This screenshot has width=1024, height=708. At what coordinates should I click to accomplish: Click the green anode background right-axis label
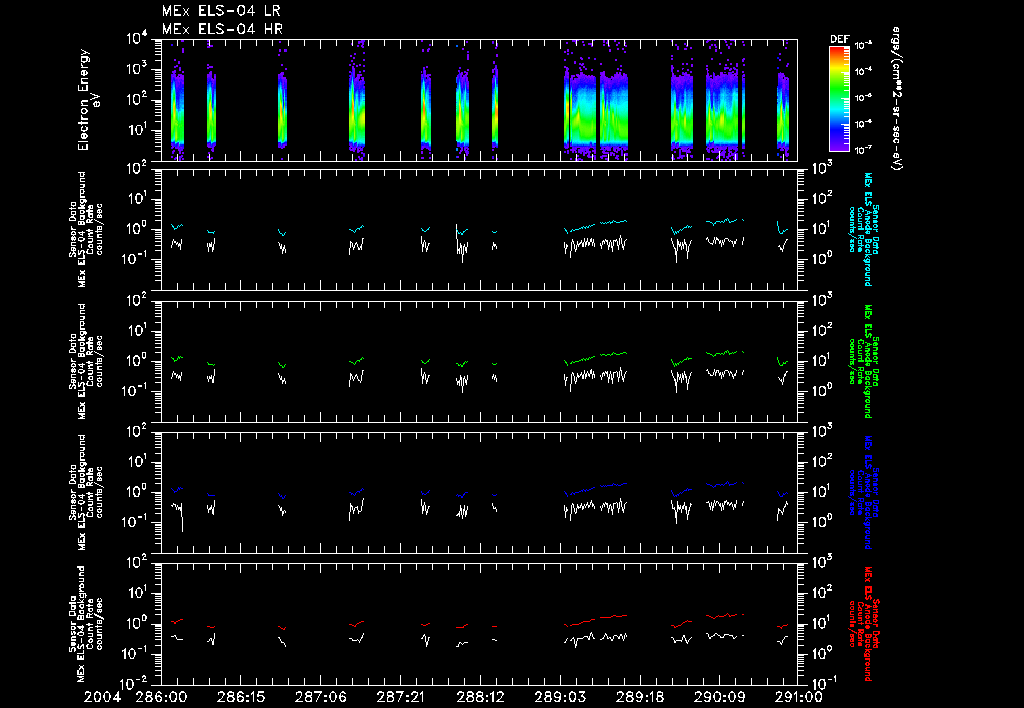click(x=863, y=361)
